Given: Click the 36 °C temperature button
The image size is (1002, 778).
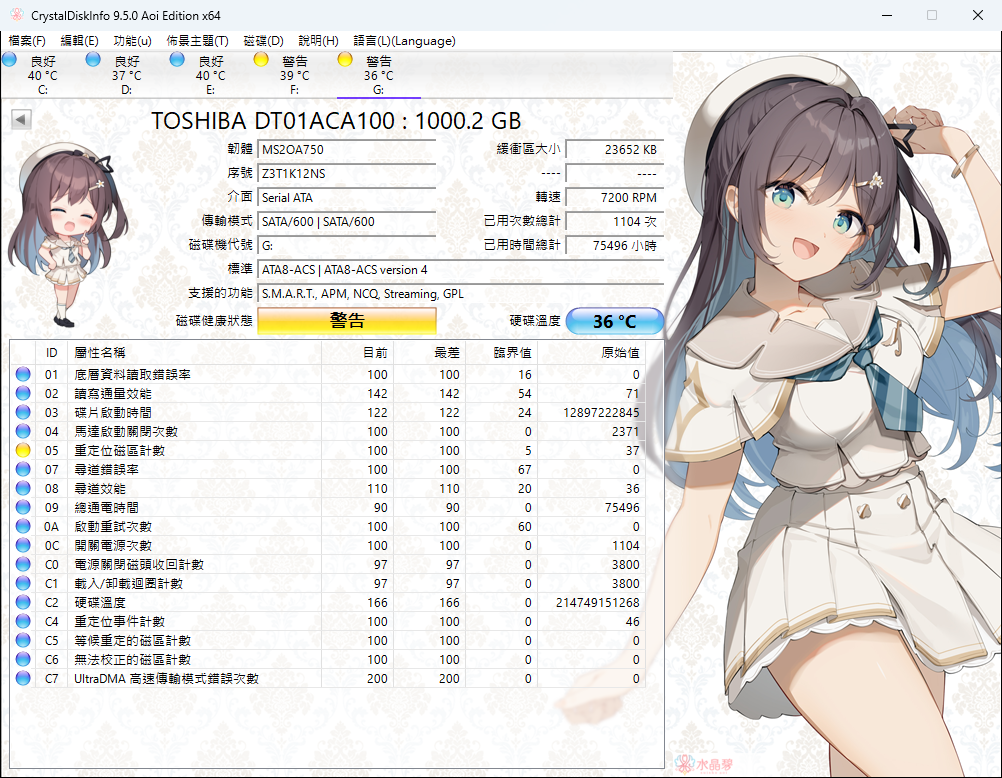Looking at the screenshot, I should coord(615,321).
